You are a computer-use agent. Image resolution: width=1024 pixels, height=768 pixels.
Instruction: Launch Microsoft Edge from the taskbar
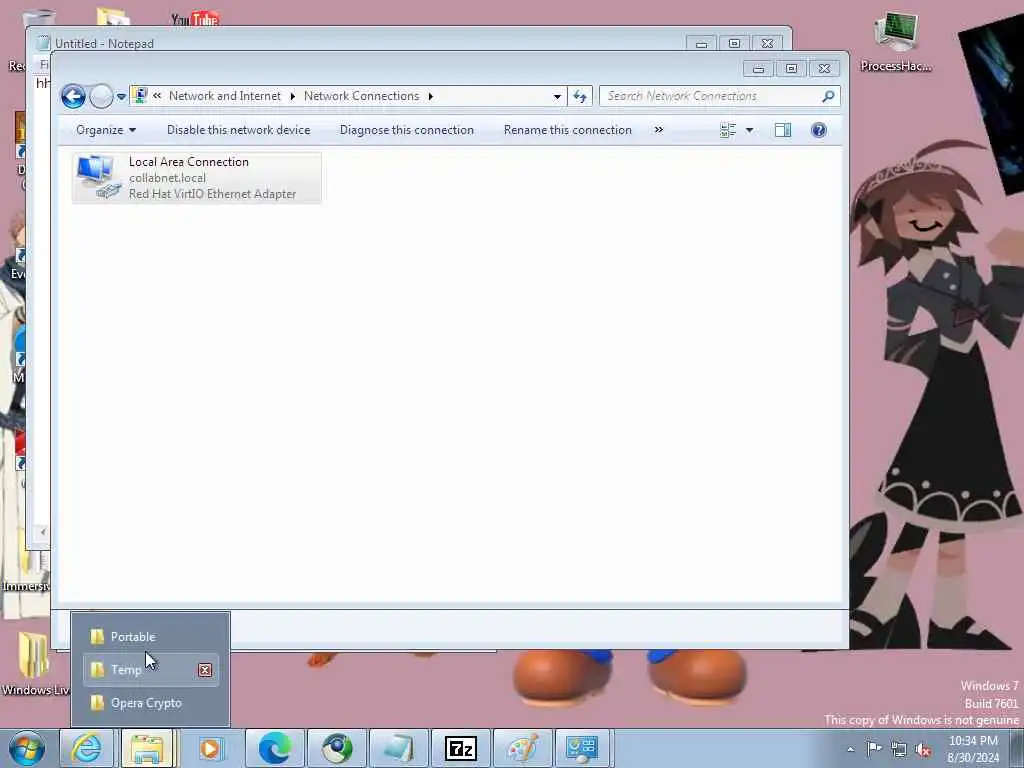click(274, 748)
